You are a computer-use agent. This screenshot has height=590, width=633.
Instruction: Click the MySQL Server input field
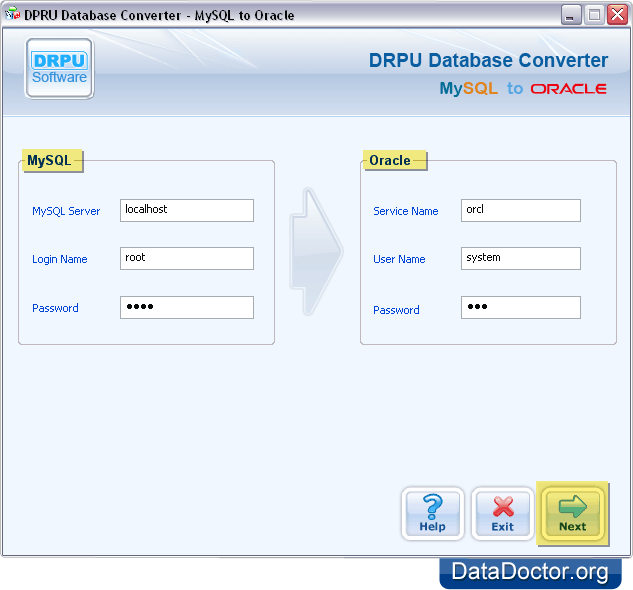[187, 210]
